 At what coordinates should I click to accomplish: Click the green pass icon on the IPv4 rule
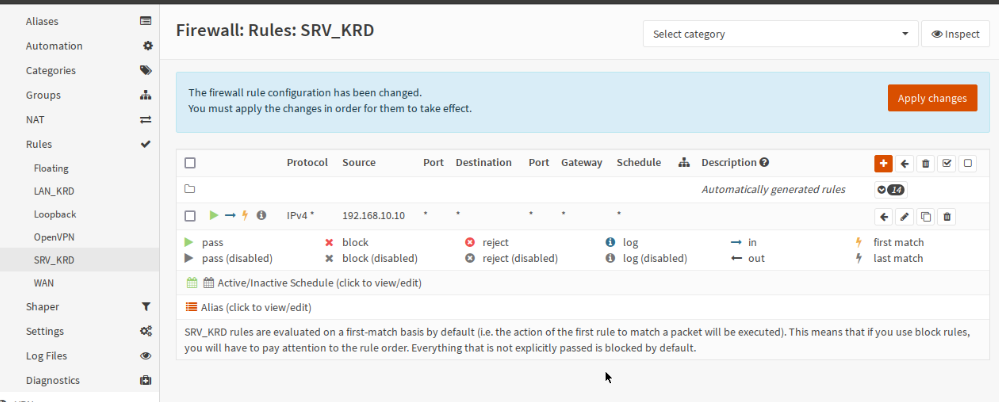(x=213, y=216)
